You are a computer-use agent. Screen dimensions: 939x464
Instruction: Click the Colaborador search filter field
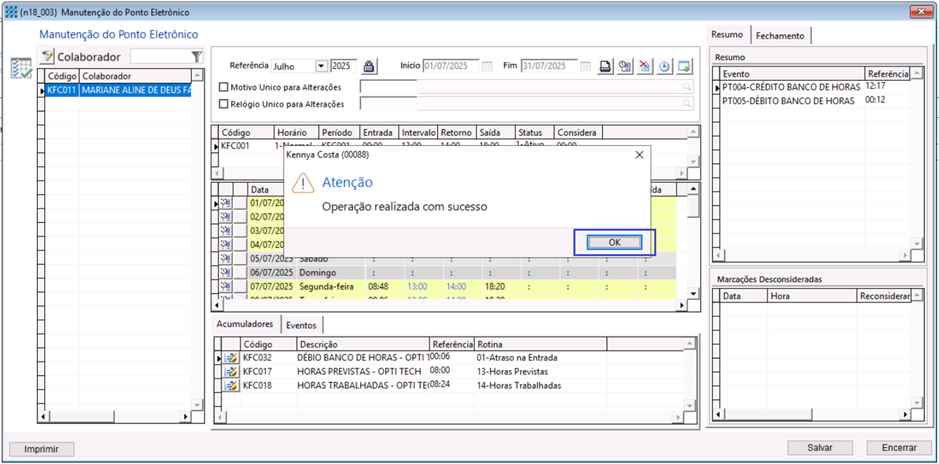159,57
